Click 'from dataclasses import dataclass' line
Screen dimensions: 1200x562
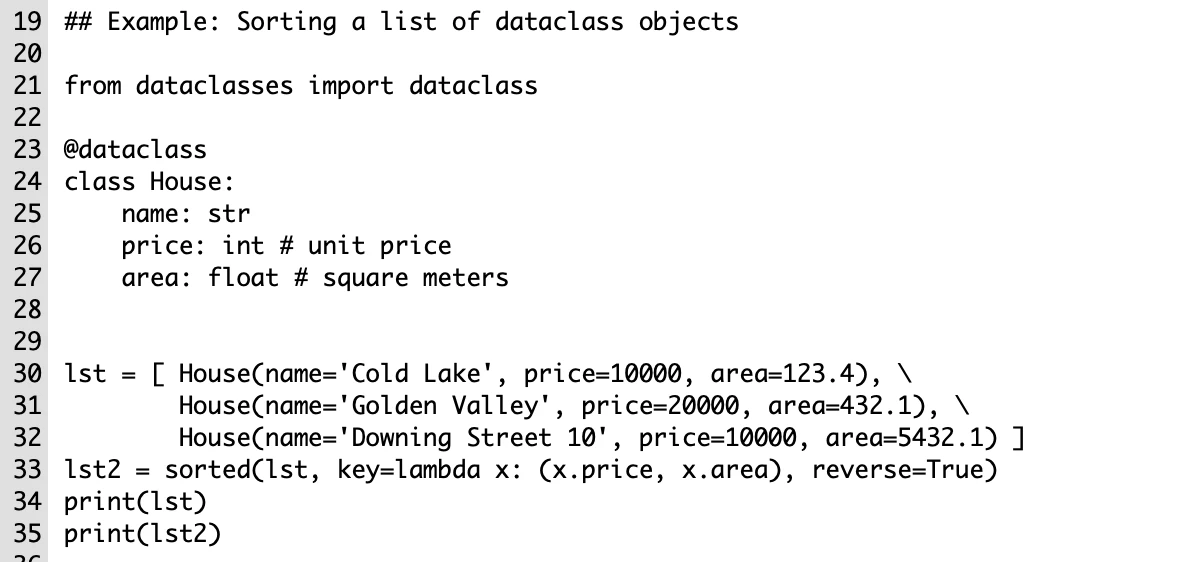301,86
